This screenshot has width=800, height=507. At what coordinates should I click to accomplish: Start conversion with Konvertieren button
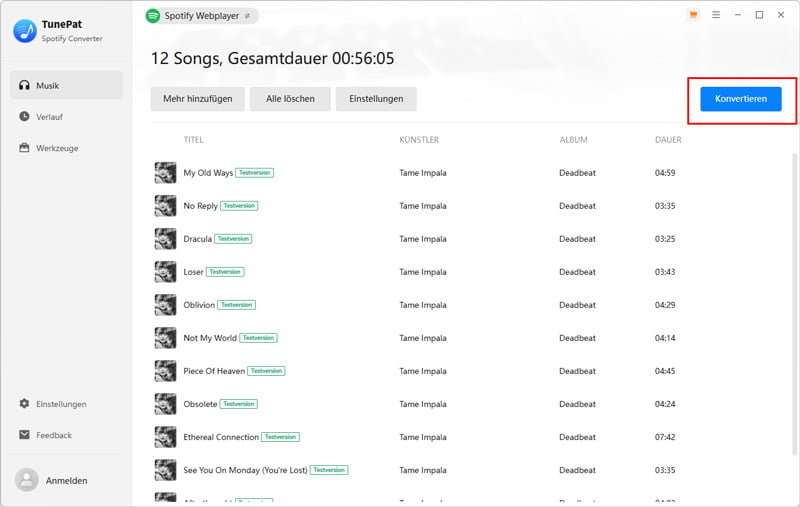741,99
